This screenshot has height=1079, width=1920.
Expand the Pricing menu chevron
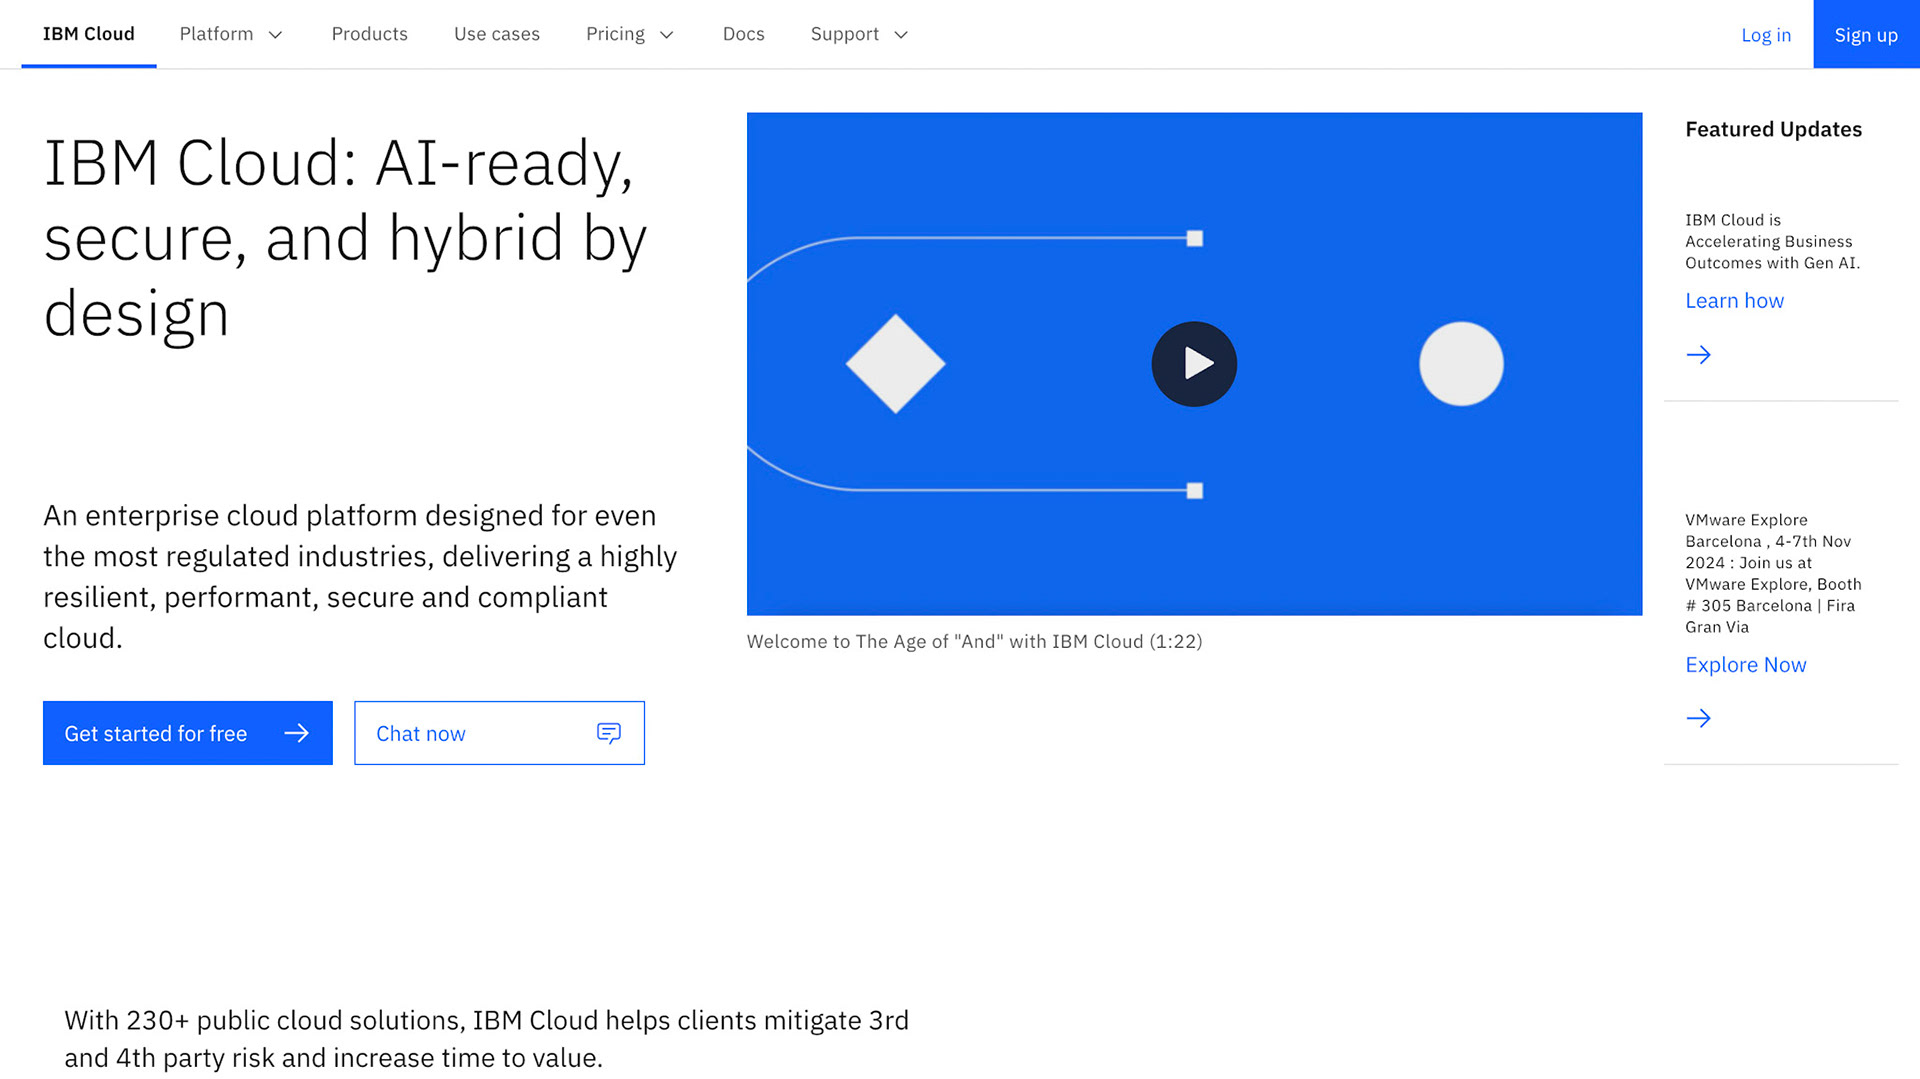(x=667, y=35)
